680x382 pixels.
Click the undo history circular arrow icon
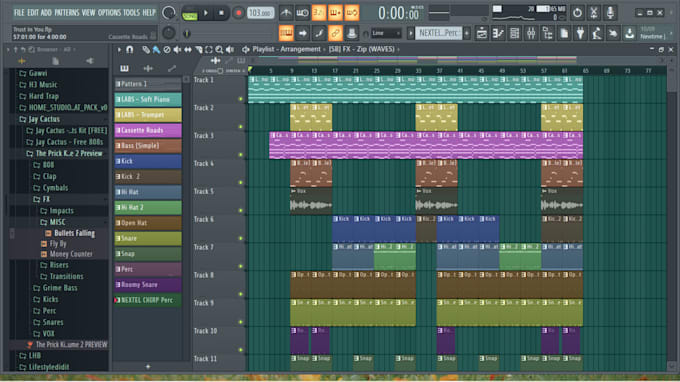[x=577, y=13]
